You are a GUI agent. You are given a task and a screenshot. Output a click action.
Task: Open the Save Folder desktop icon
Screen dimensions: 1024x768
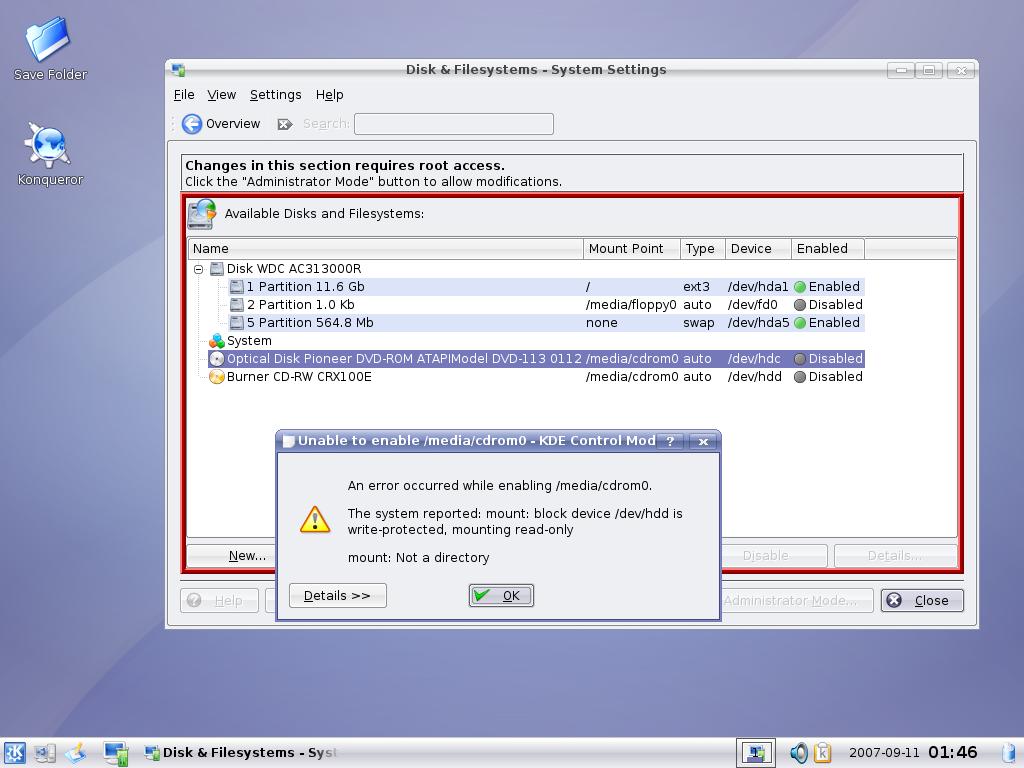tap(49, 40)
